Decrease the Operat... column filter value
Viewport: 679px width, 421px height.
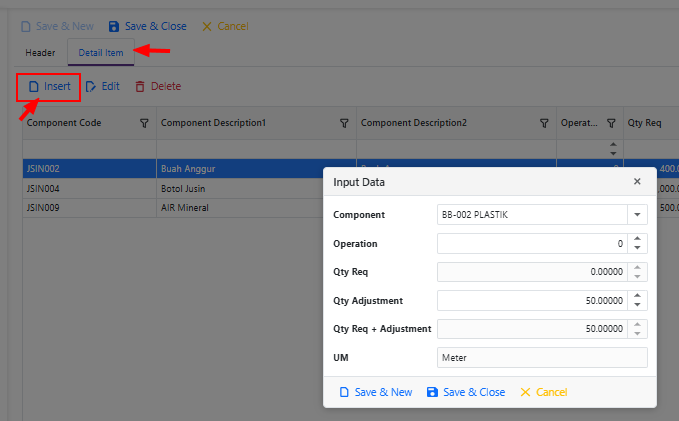pos(613,153)
